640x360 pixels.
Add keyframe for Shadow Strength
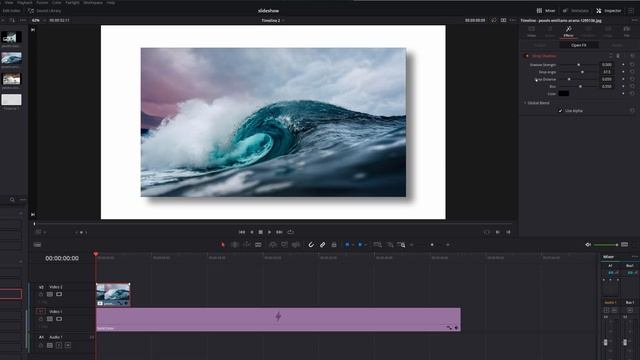(623, 65)
